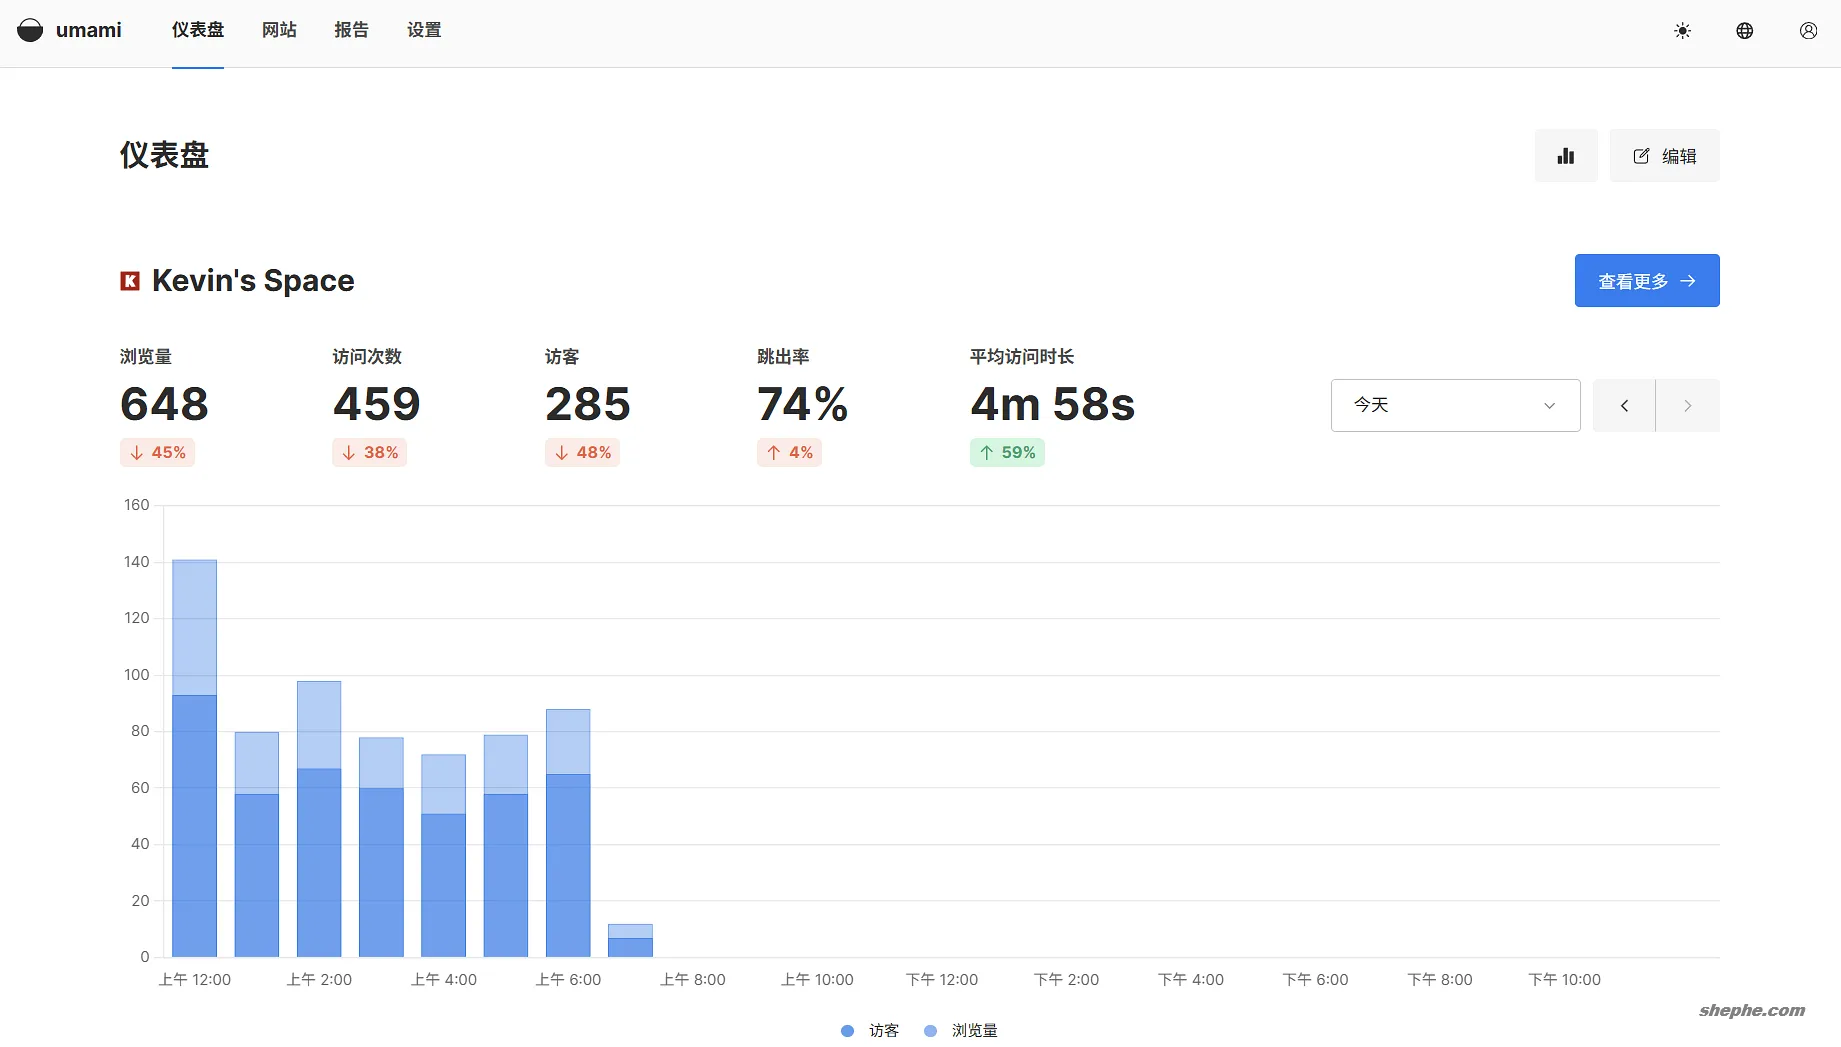Viewport: 1841px width, 1047px height.
Task: Open the 网站 tab
Action: pyautogui.click(x=279, y=30)
